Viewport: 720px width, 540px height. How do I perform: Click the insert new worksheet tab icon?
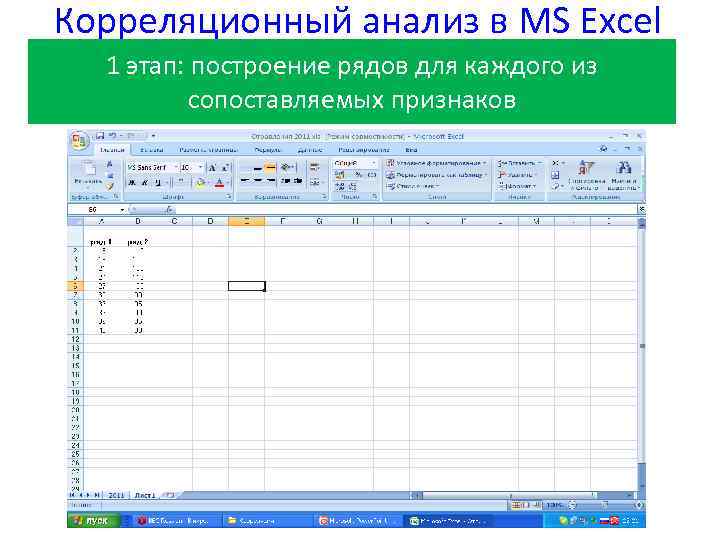point(169,495)
